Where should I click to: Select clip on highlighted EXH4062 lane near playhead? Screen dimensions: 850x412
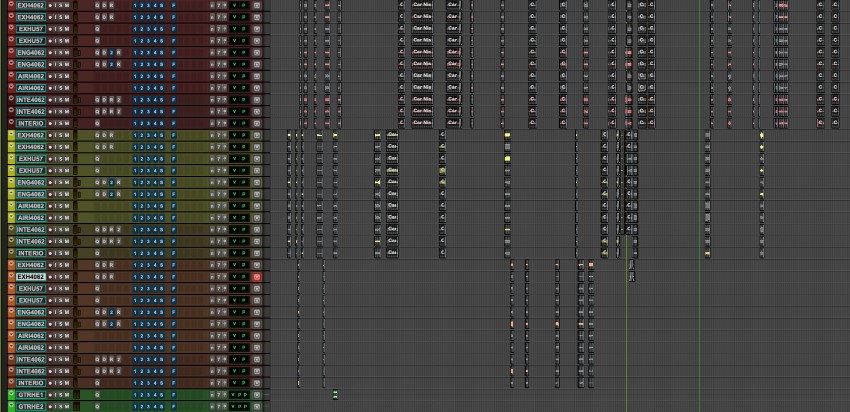tap(632, 276)
